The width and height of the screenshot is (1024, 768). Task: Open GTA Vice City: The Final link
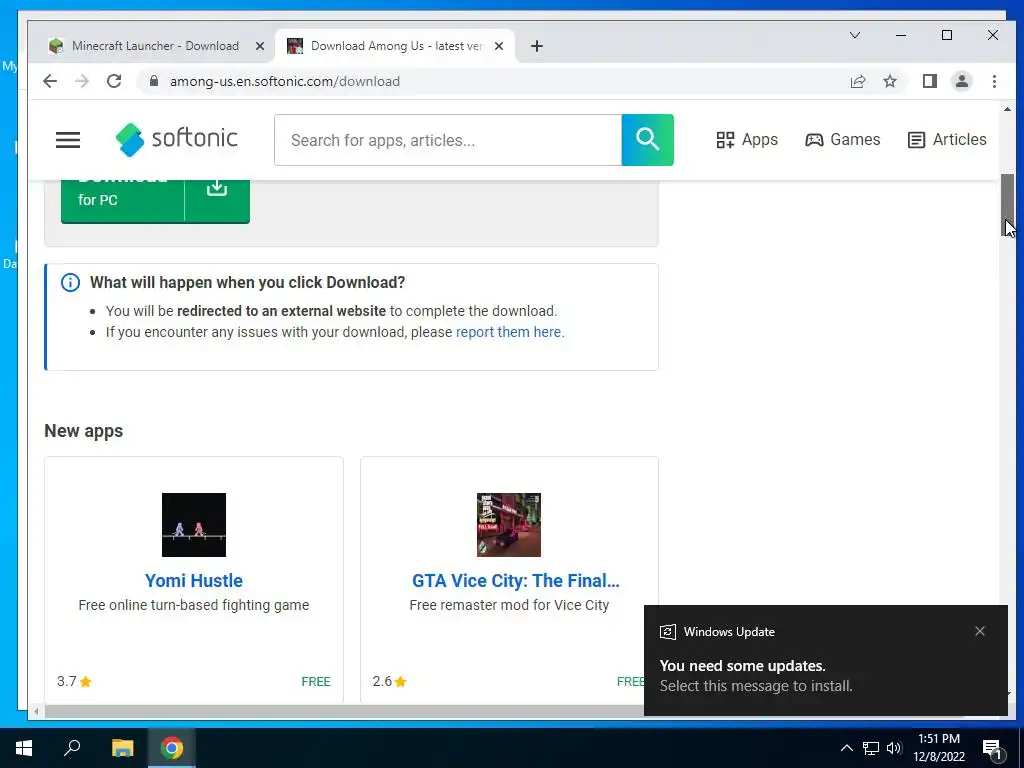click(516, 581)
